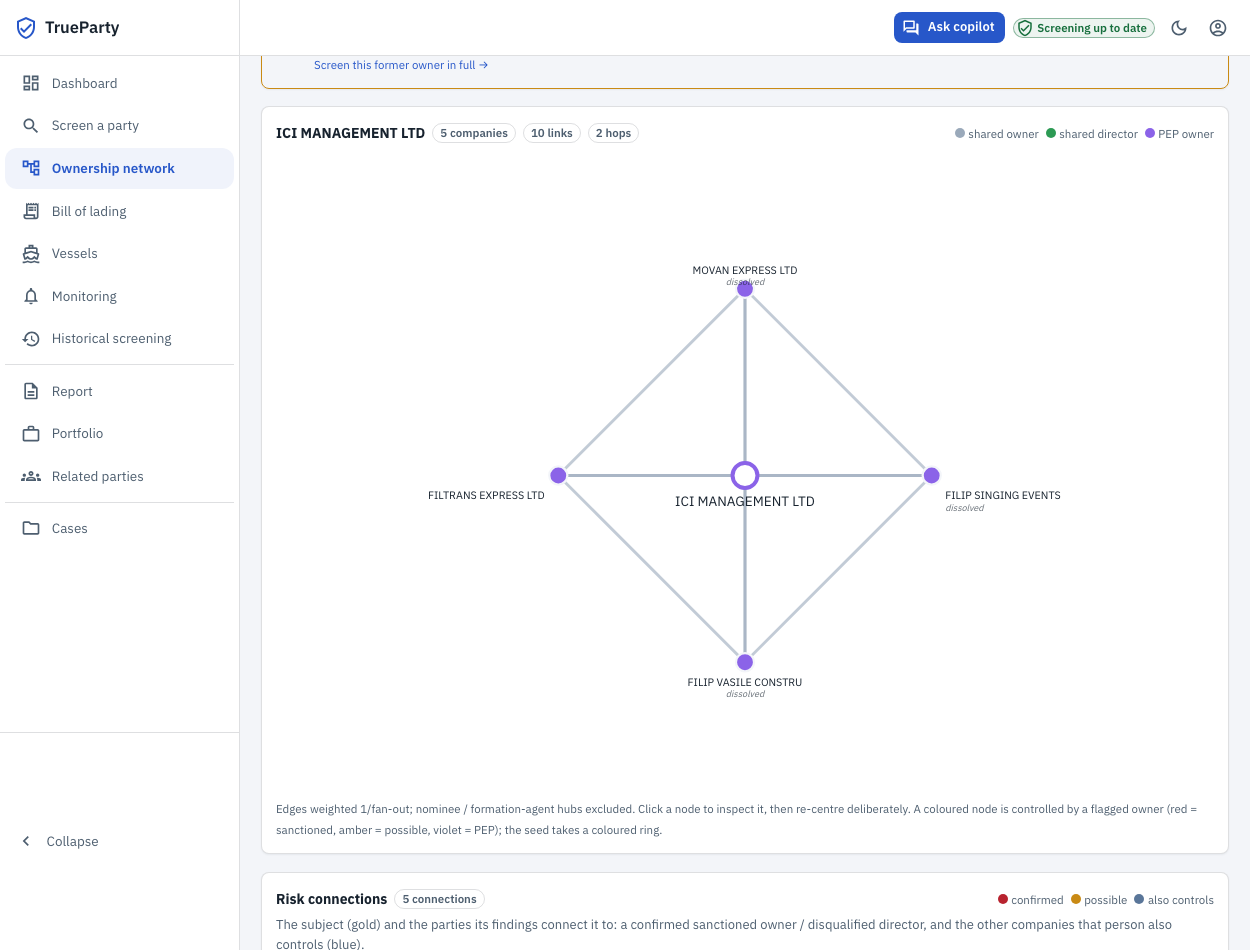Click the red confirmed legend dot
Screen dimensions: 1250x950
[1003, 899]
